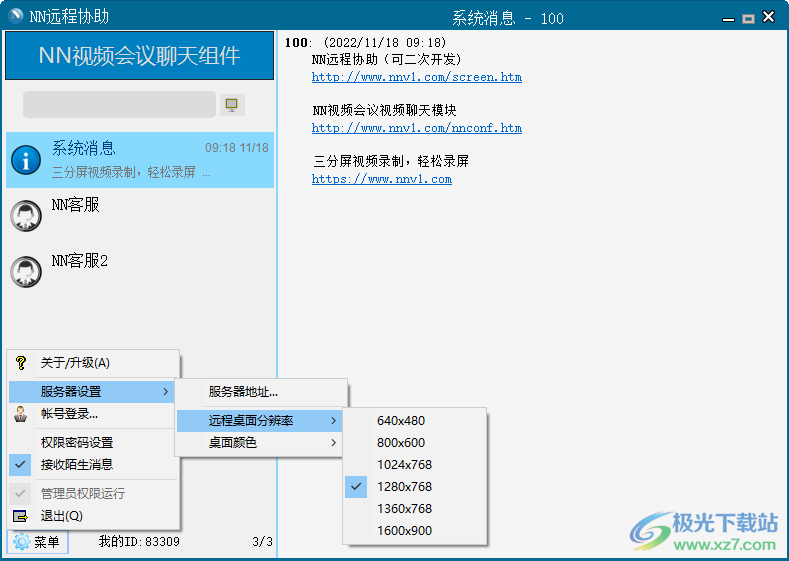The width and height of the screenshot is (789, 561).
Task: Open the nnconf.htm hyperlink
Action: click(x=417, y=128)
